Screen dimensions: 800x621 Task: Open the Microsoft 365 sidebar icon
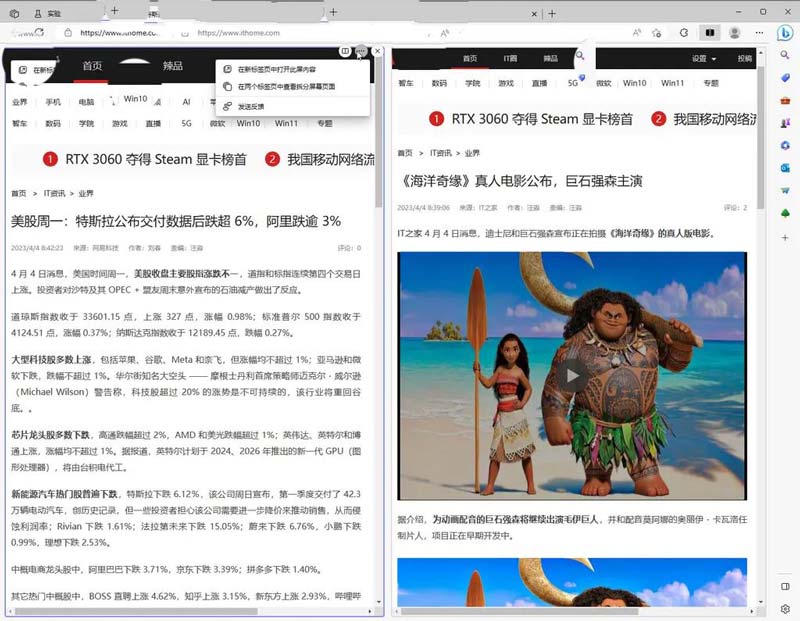tap(785, 145)
